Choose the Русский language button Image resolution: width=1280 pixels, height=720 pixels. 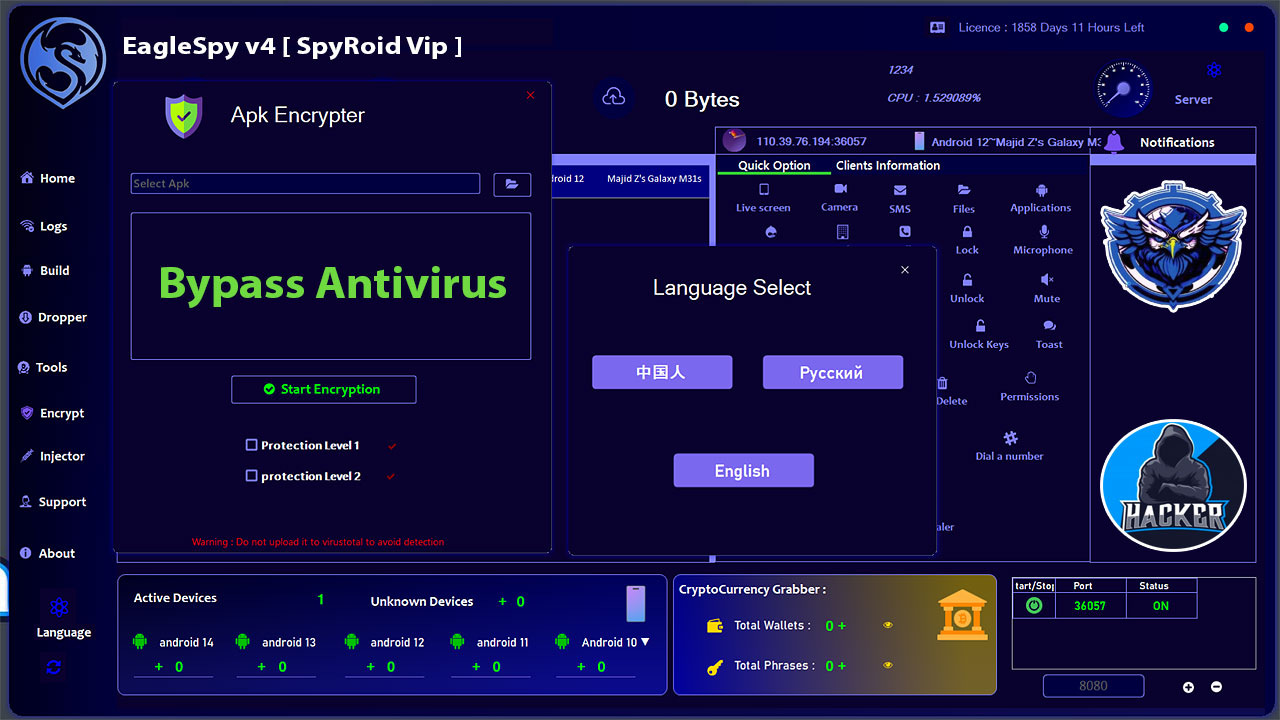coord(832,372)
